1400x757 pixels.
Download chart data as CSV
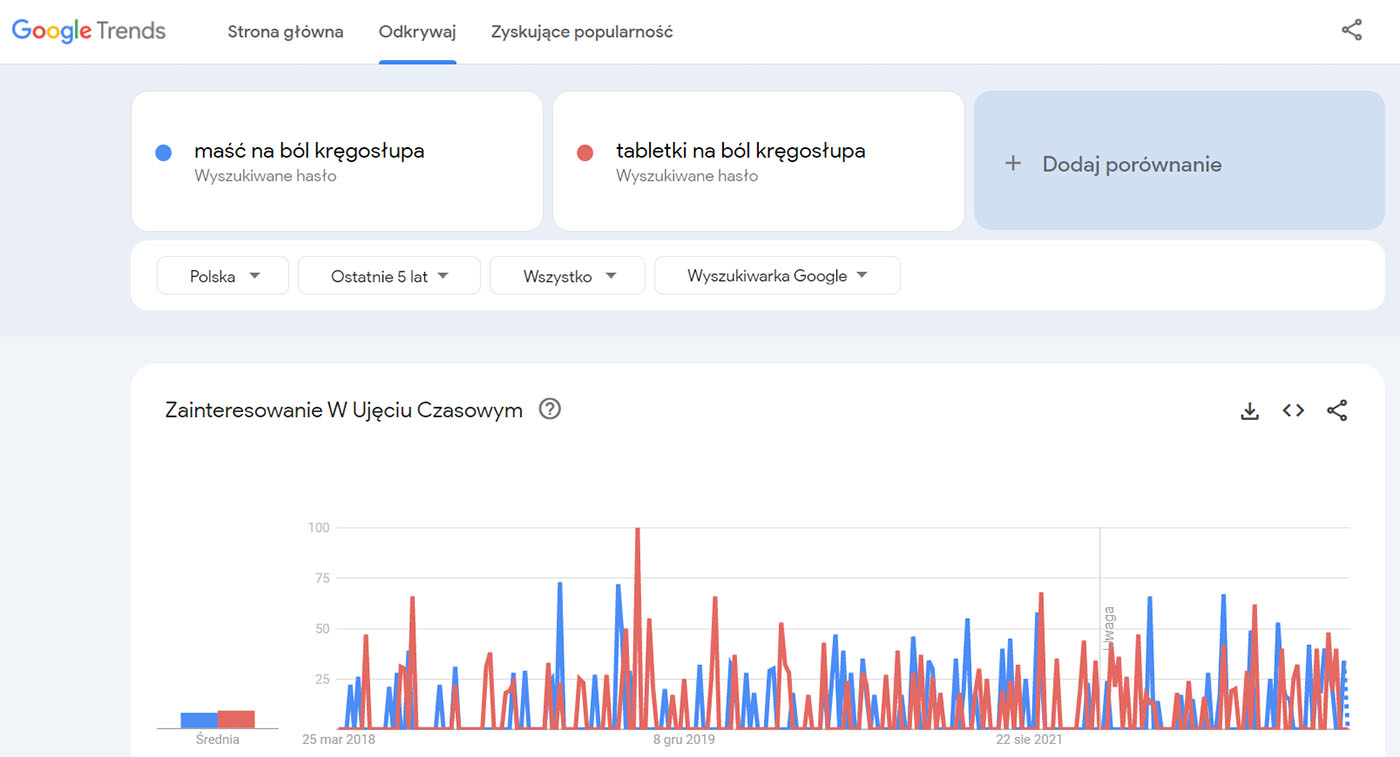(1249, 410)
